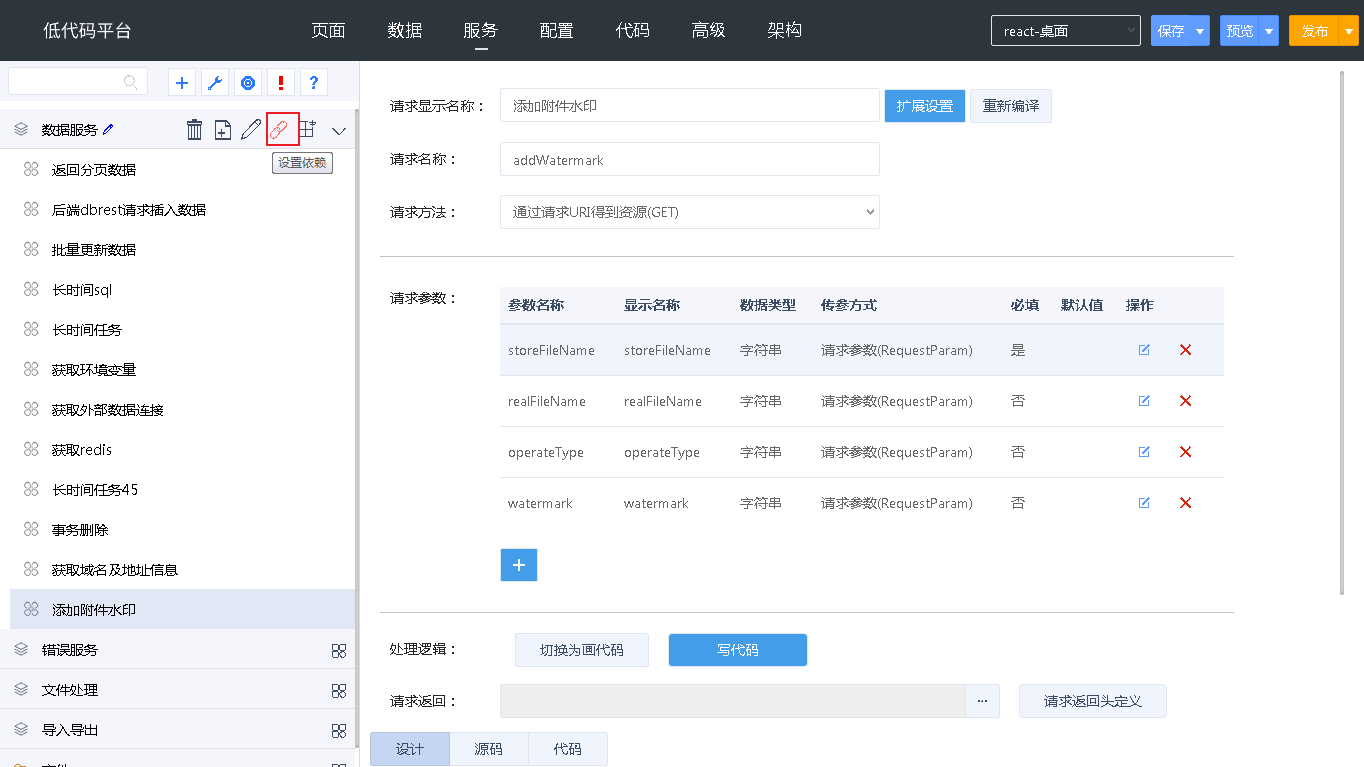Click the 扩展设置 button
The width and height of the screenshot is (1364, 767).
[x=925, y=106]
